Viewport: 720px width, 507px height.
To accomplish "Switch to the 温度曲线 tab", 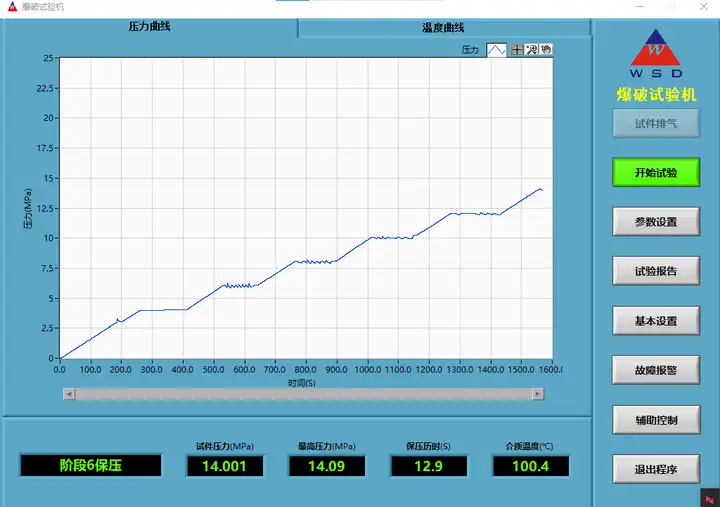I will click(x=444, y=28).
